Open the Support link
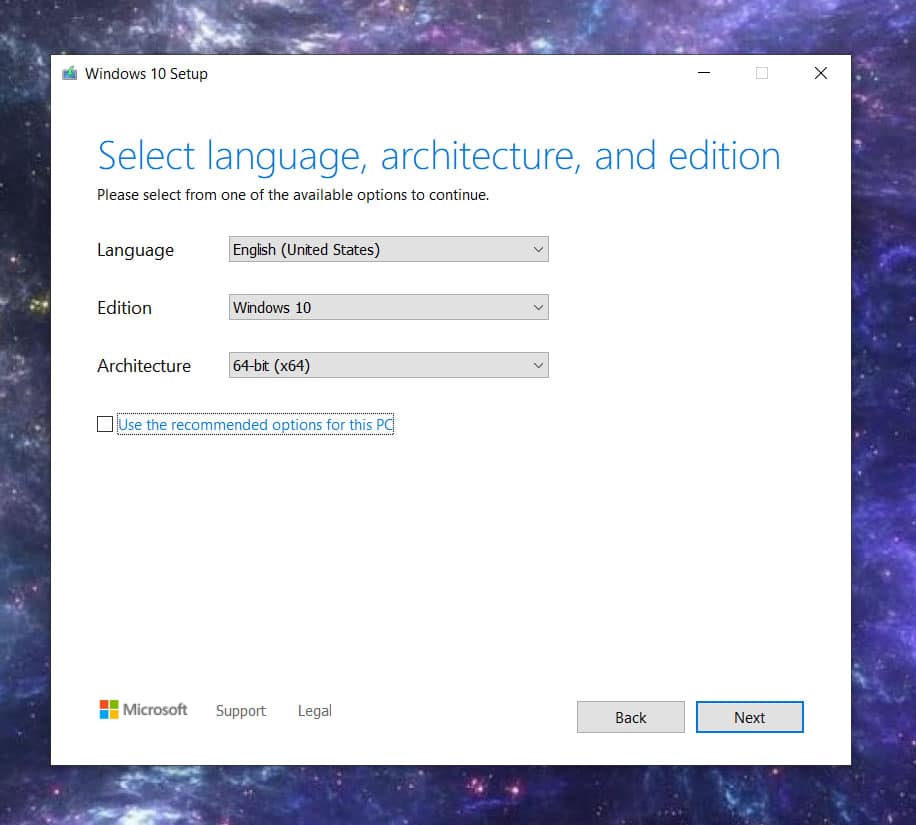This screenshot has height=825, width=916. [240, 711]
